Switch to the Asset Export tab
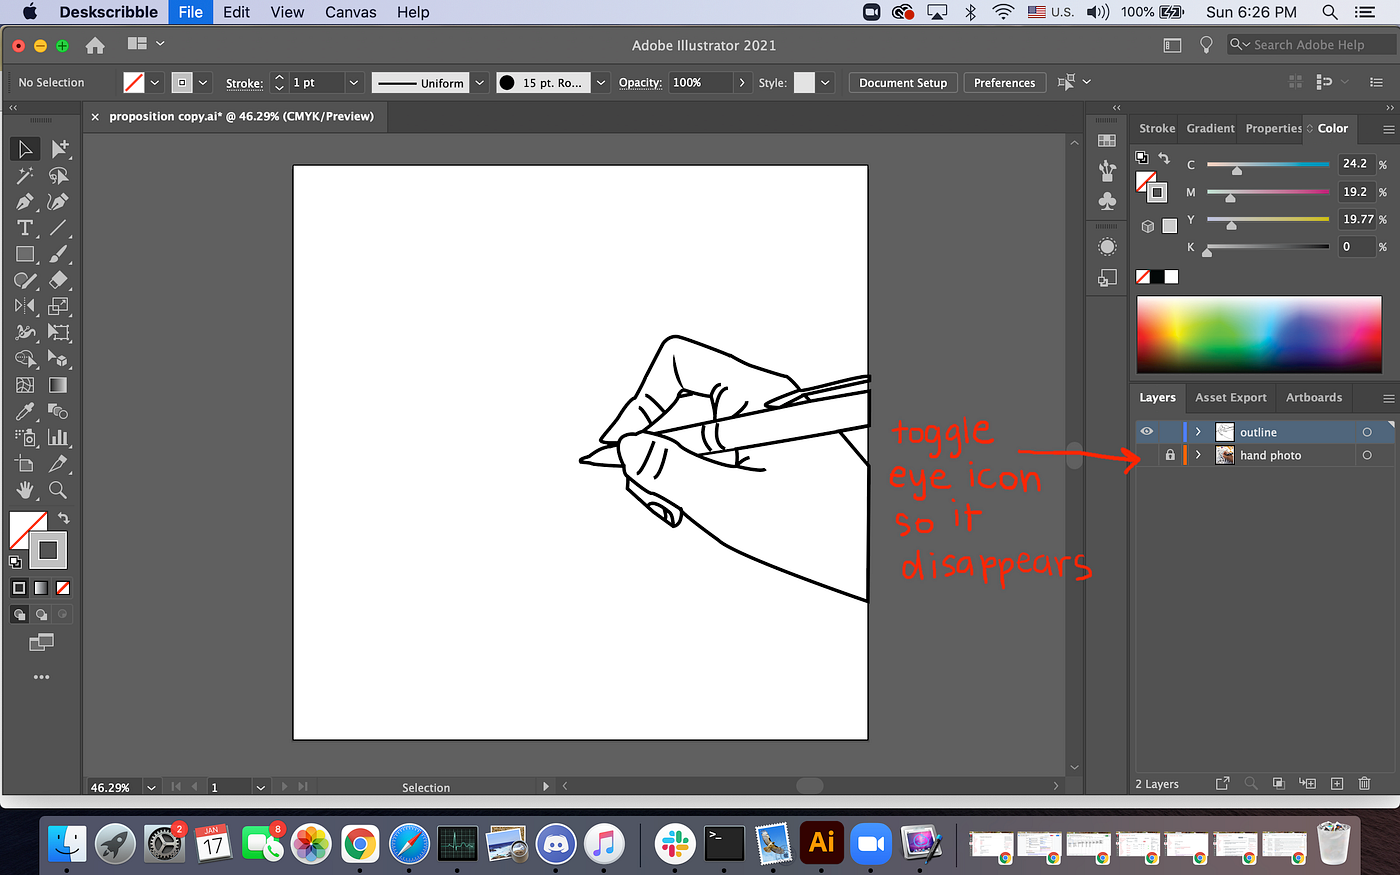 pyautogui.click(x=1230, y=397)
